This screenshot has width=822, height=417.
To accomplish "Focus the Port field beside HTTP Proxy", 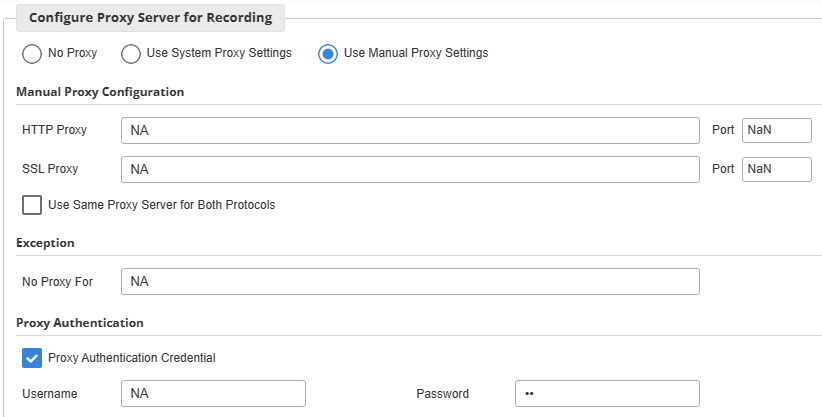I will (x=776, y=130).
